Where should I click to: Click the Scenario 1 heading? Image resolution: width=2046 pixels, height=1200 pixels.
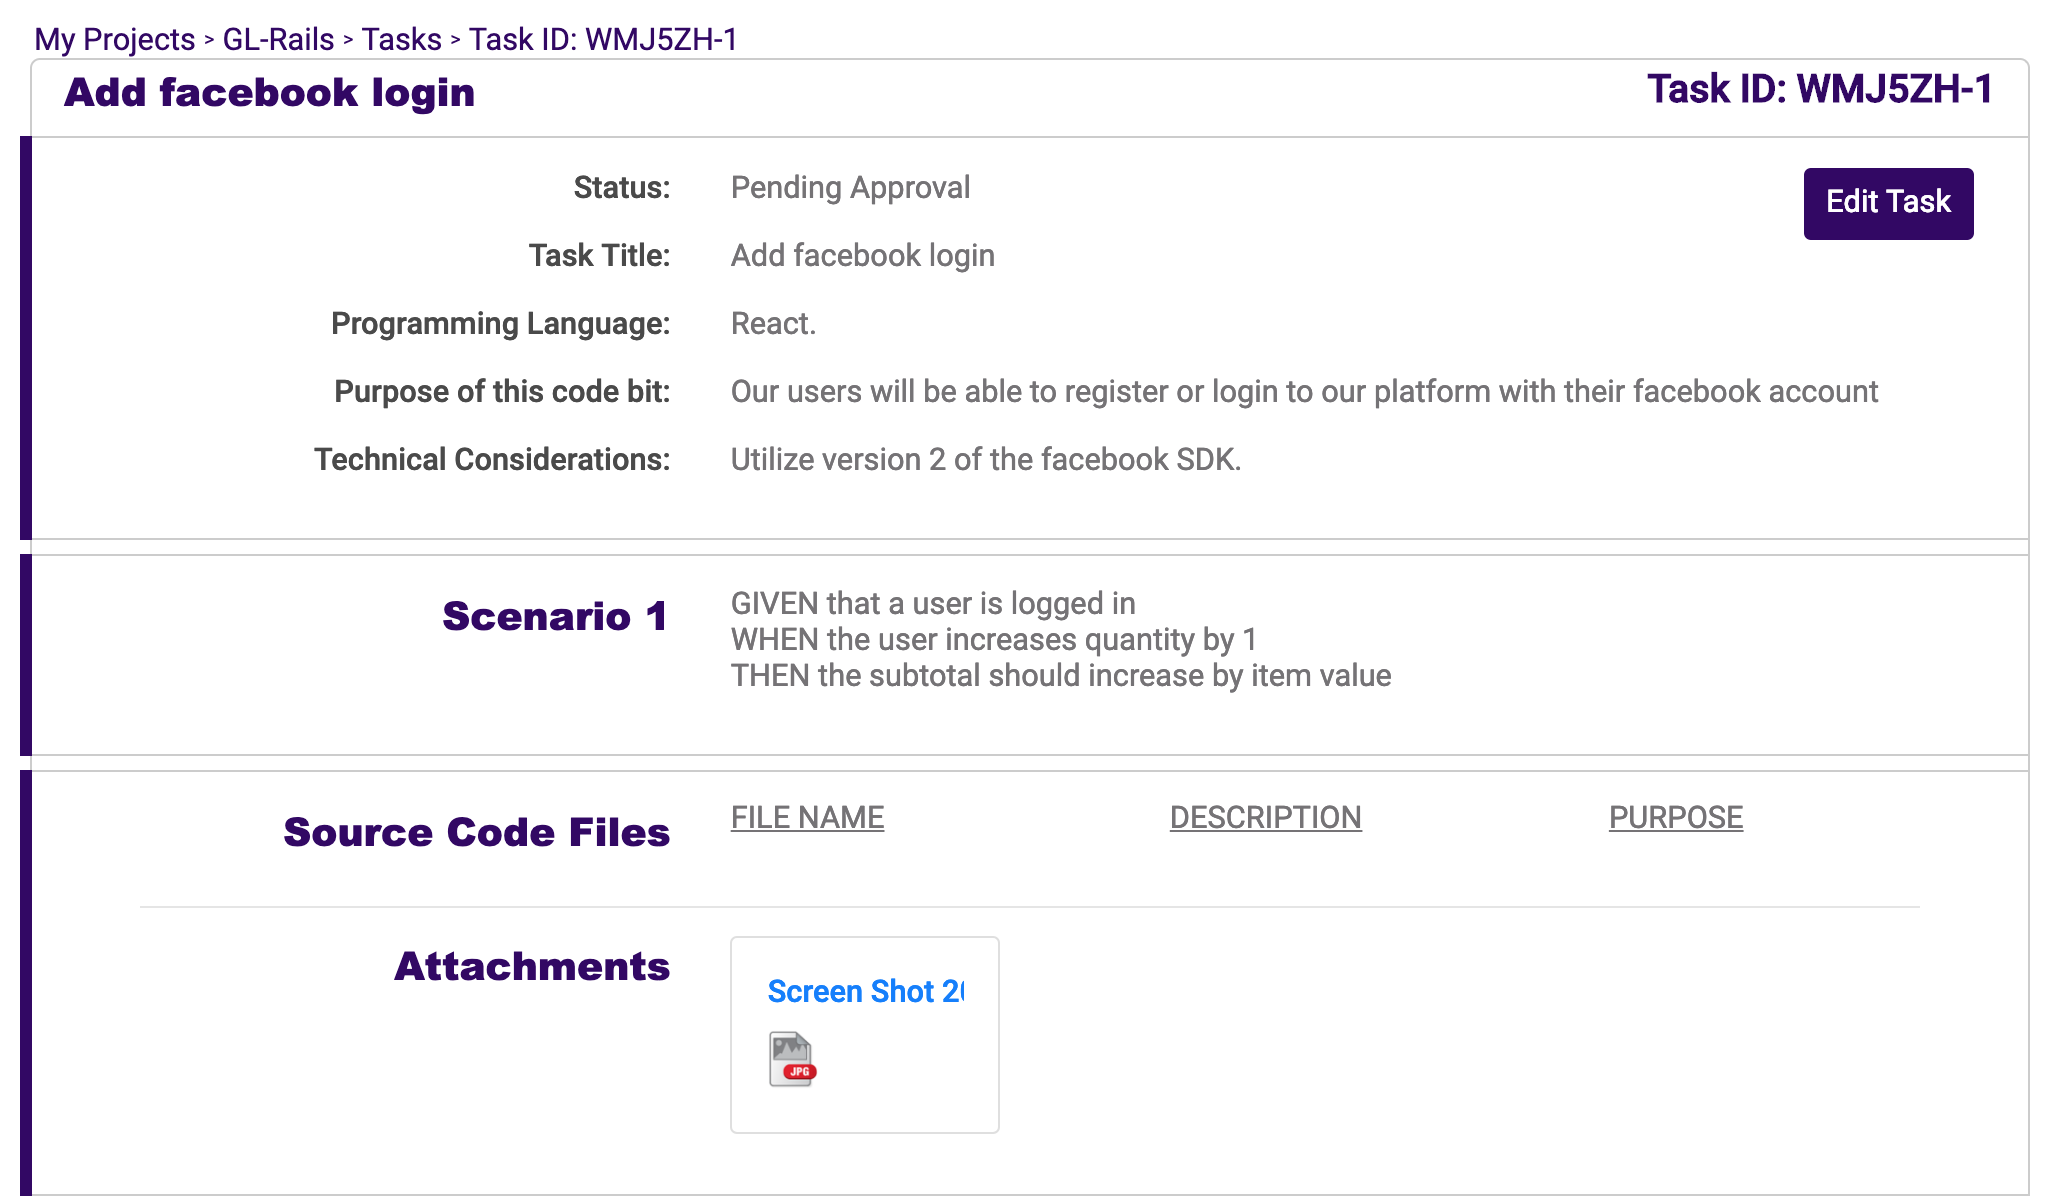[555, 616]
